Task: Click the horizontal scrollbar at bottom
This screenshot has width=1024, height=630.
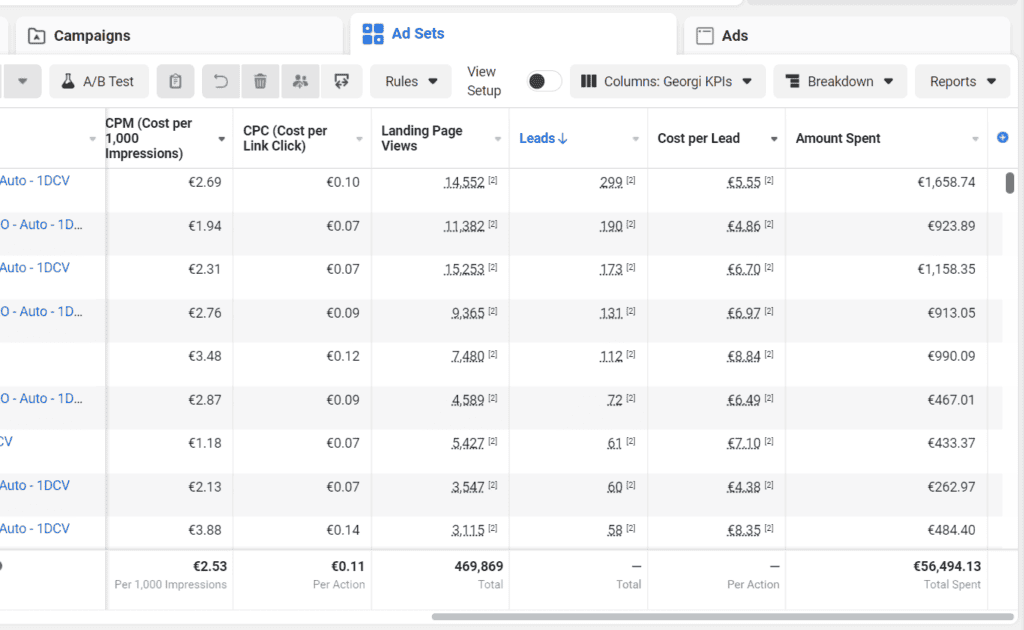Action: point(722,616)
